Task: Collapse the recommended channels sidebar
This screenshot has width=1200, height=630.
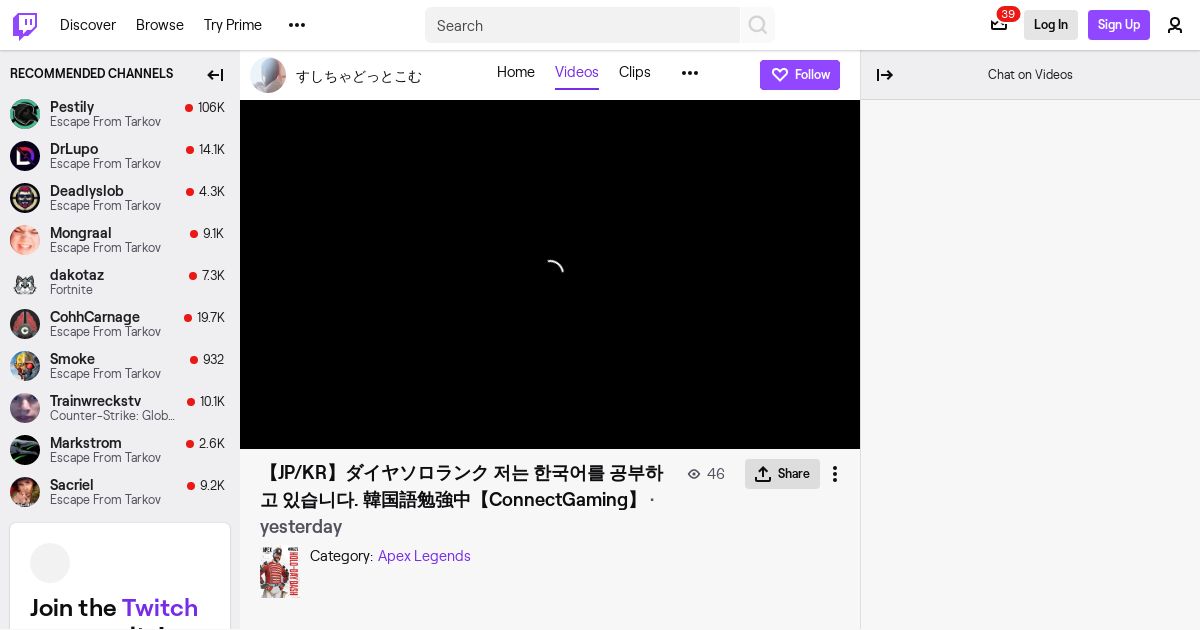Action: [215, 75]
